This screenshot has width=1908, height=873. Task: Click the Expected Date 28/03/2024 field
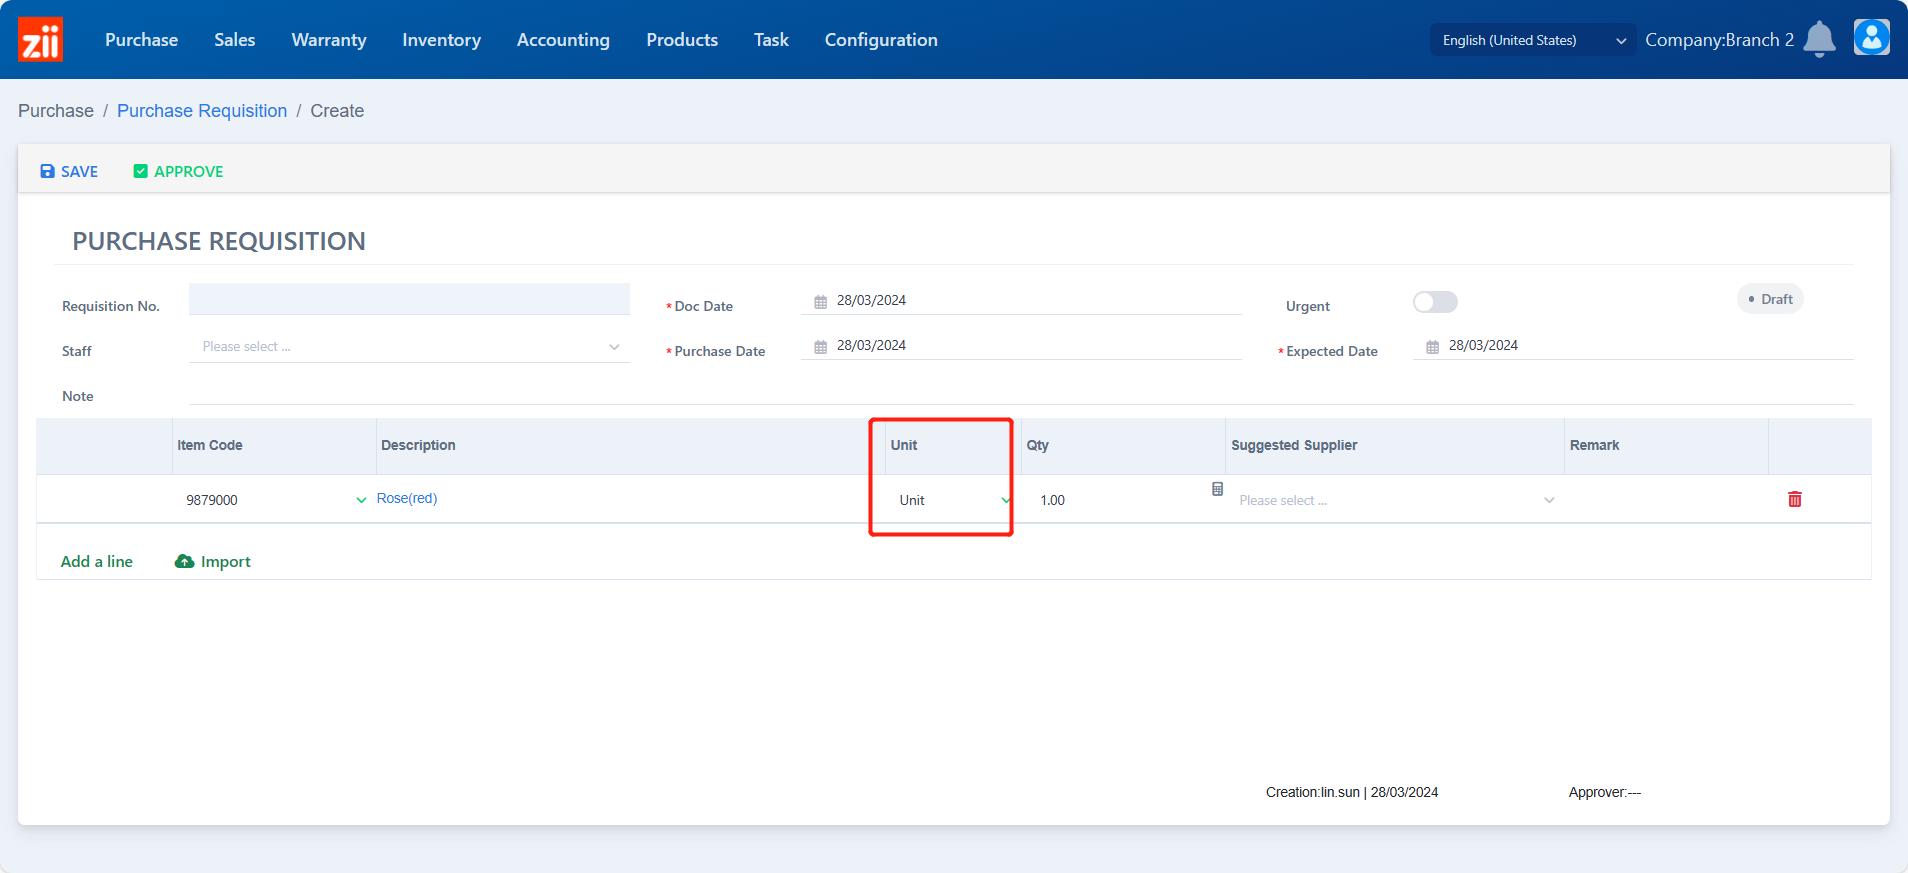pyautogui.click(x=1633, y=345)
